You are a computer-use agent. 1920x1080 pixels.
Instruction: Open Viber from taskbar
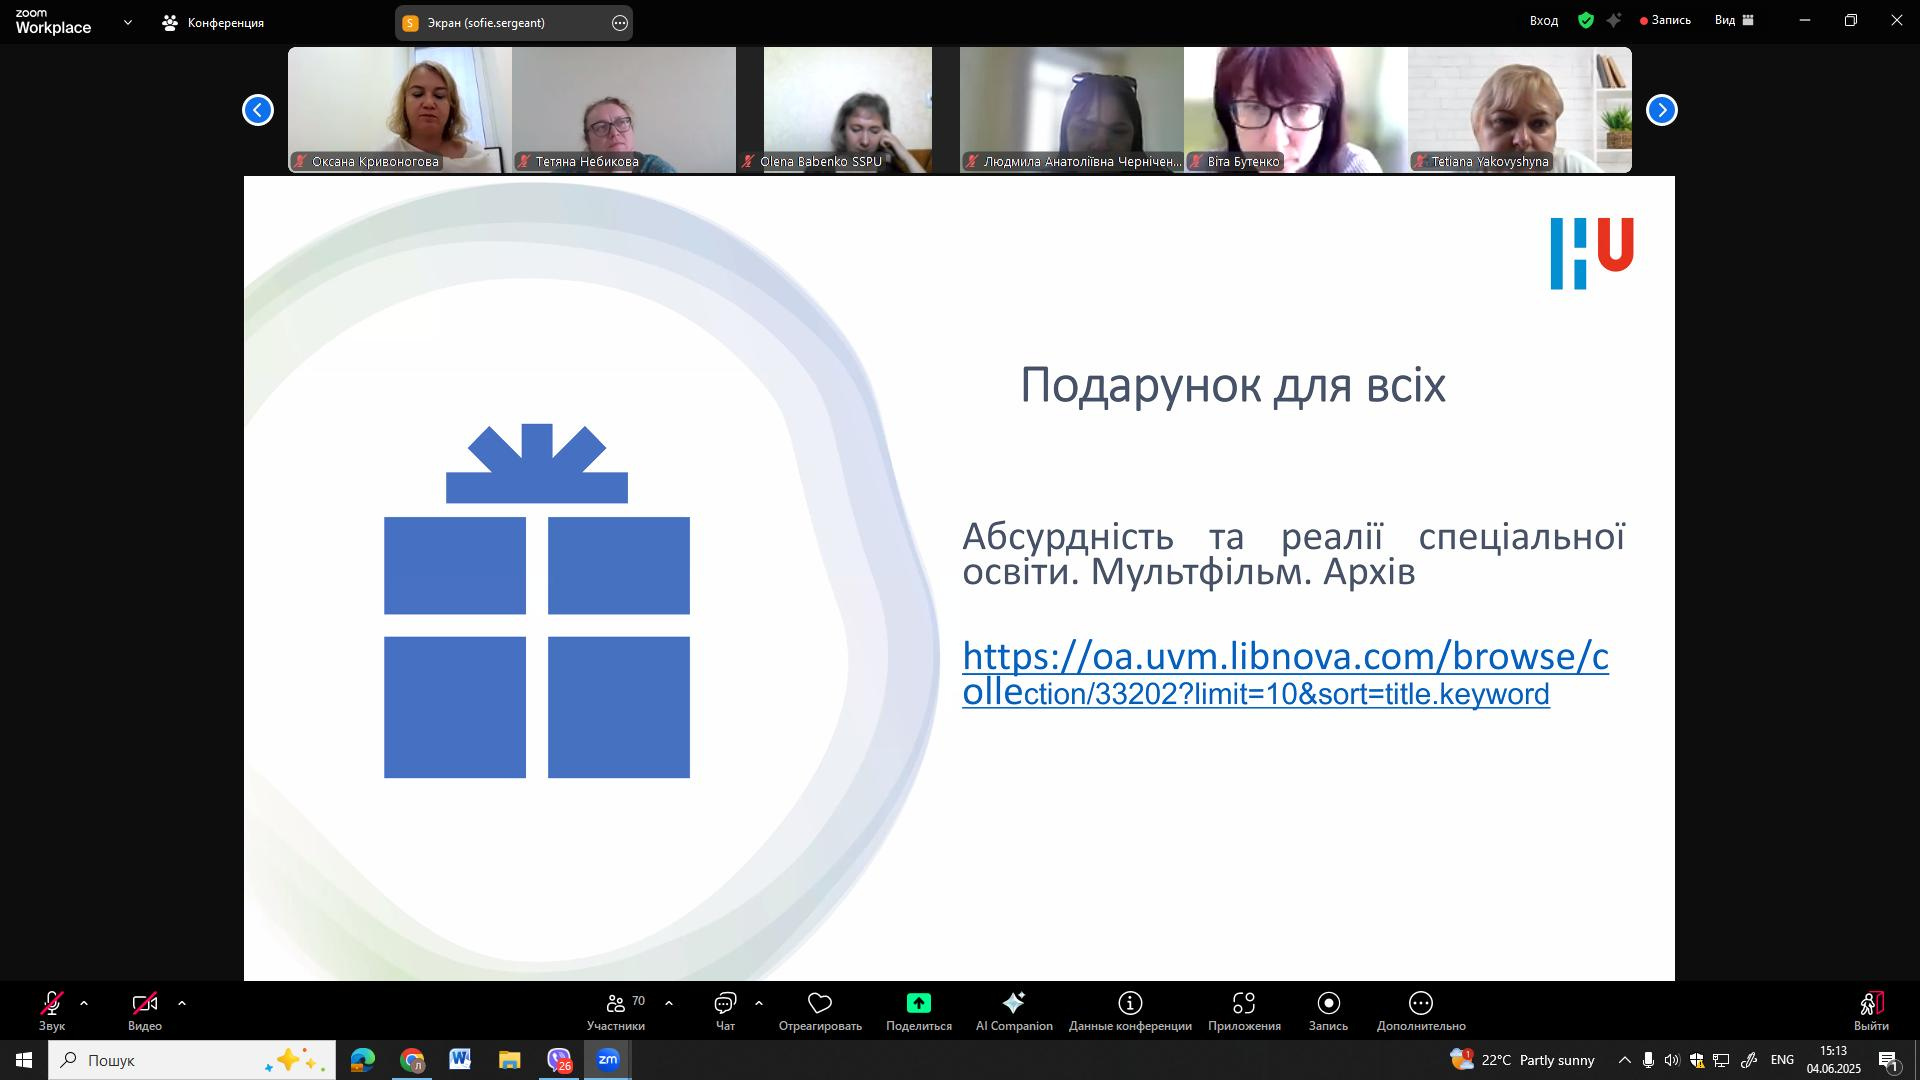click(558, 1060)
